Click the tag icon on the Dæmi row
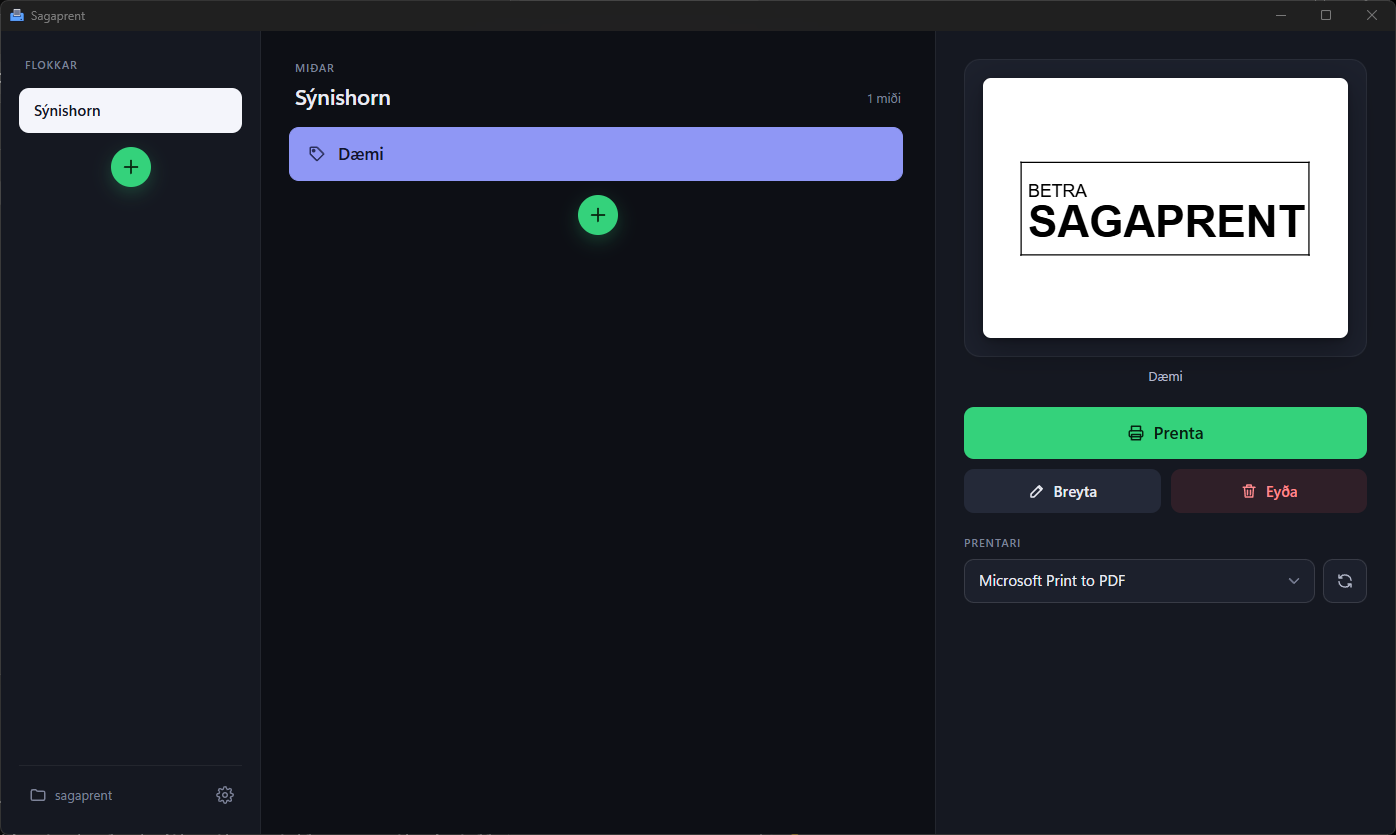The image size is (1396, 835). tap(317, 154)
